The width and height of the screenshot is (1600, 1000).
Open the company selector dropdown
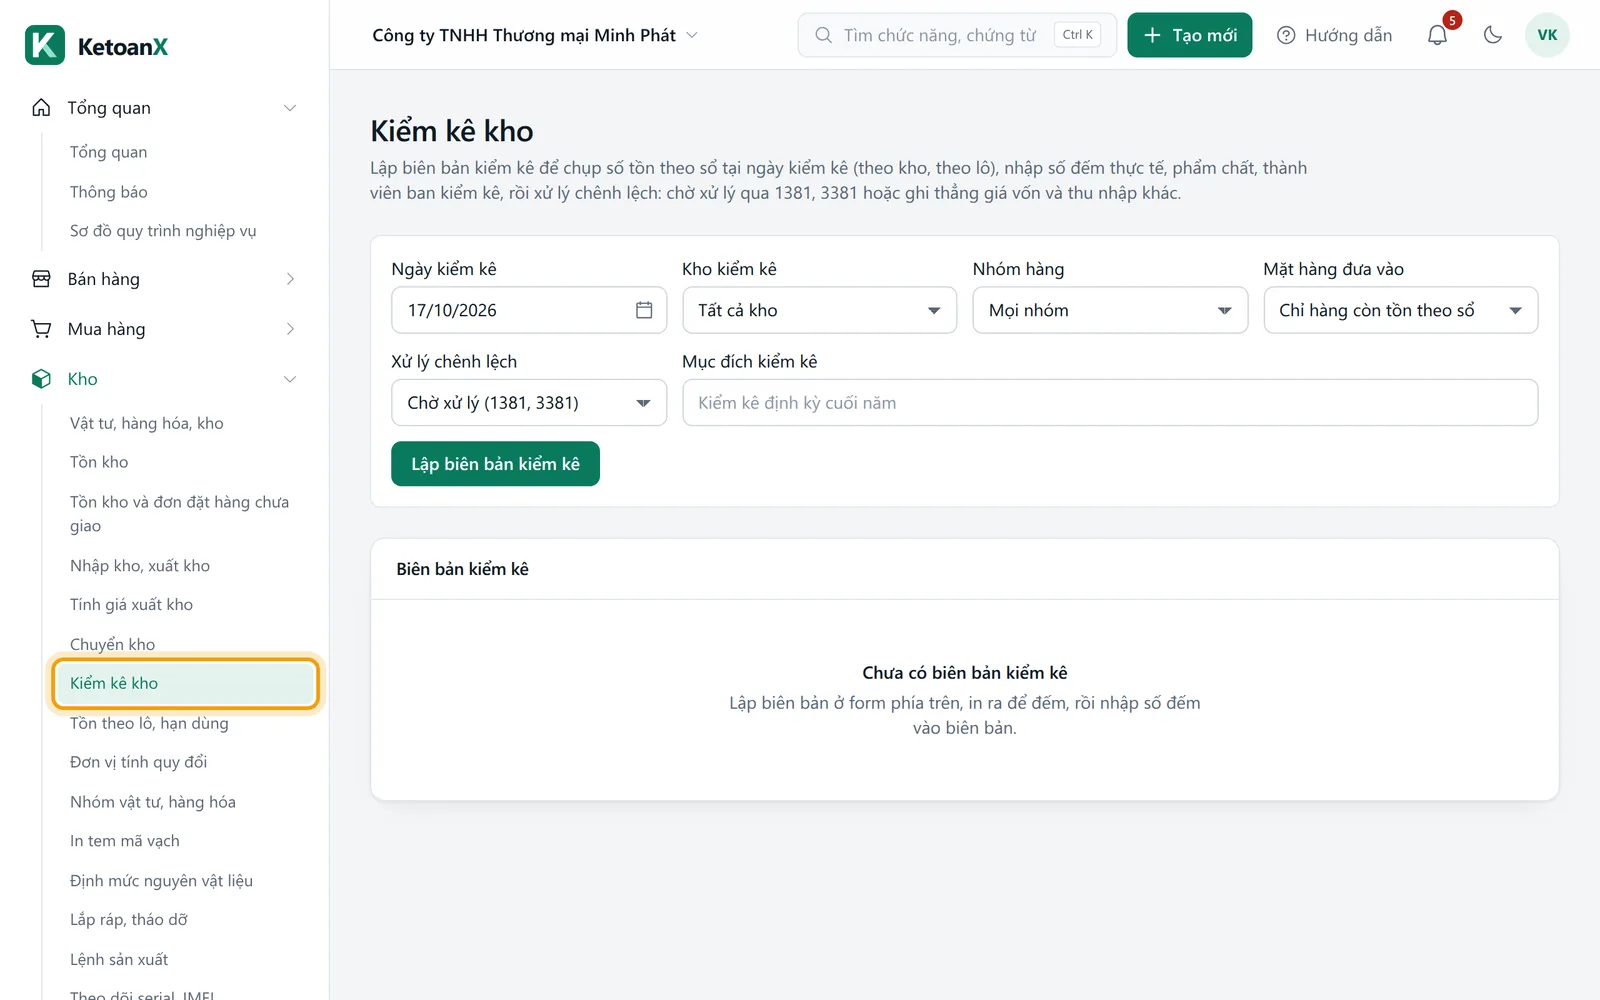point(535,35)
